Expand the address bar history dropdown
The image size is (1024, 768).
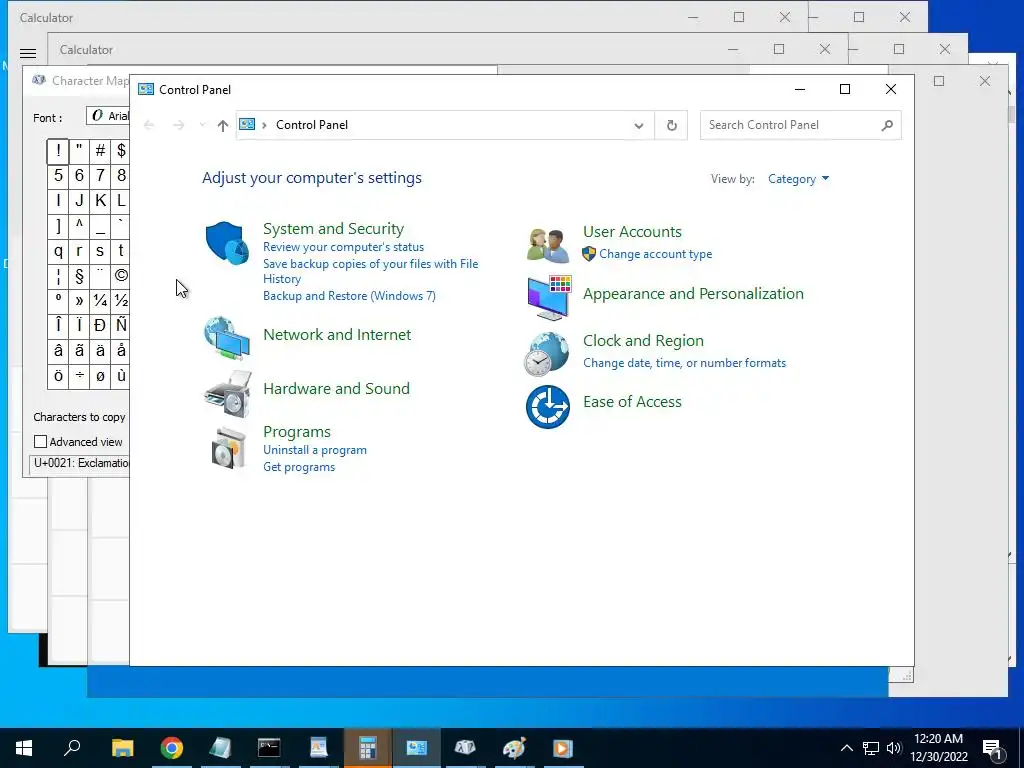click(639, 125)
